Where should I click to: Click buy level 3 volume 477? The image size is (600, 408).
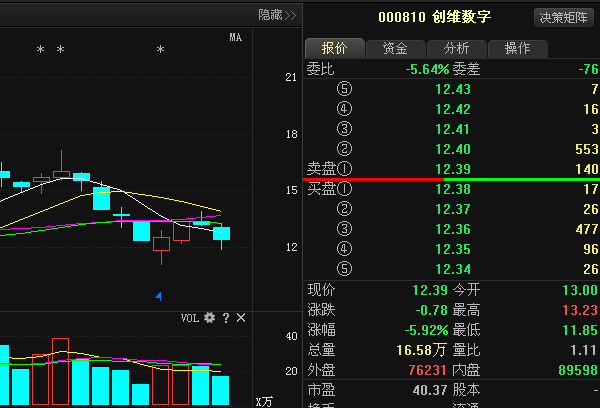(587, 229)
